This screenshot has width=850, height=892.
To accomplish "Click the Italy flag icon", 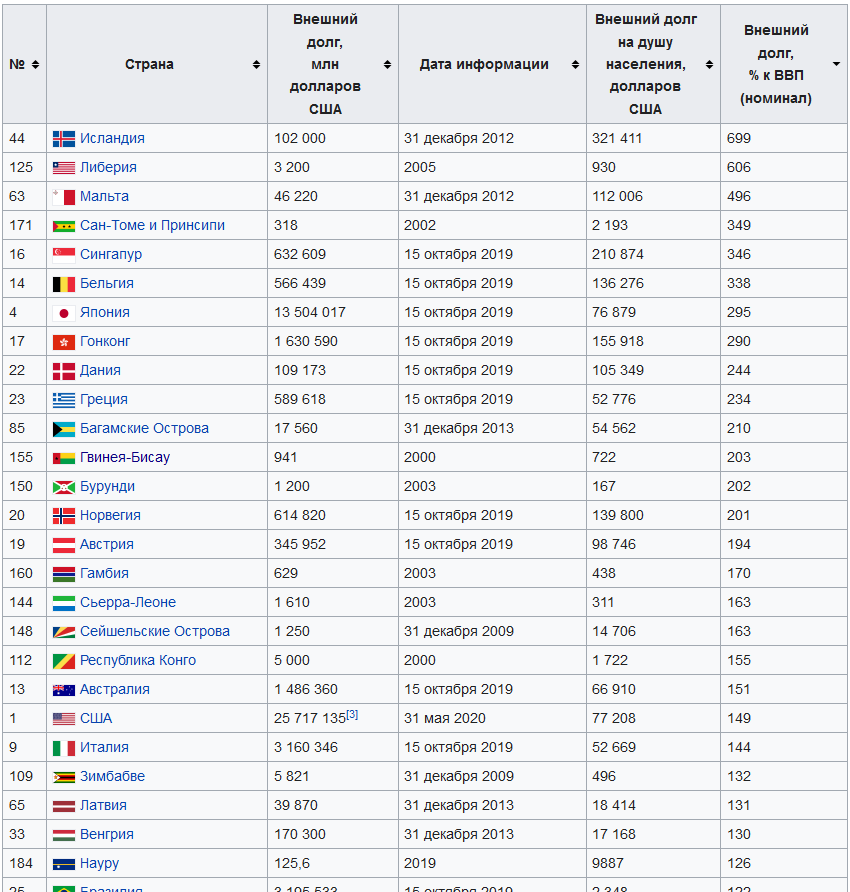I will point(64,748).
